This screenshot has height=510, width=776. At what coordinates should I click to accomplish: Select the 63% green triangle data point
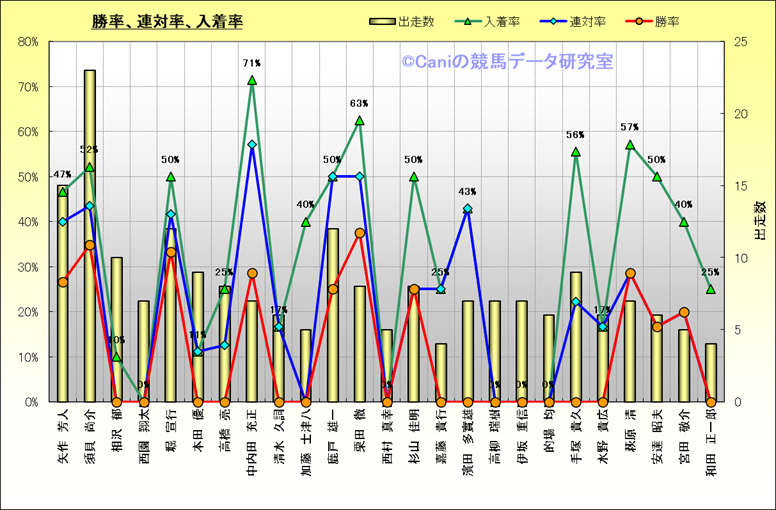click(360, 120)
